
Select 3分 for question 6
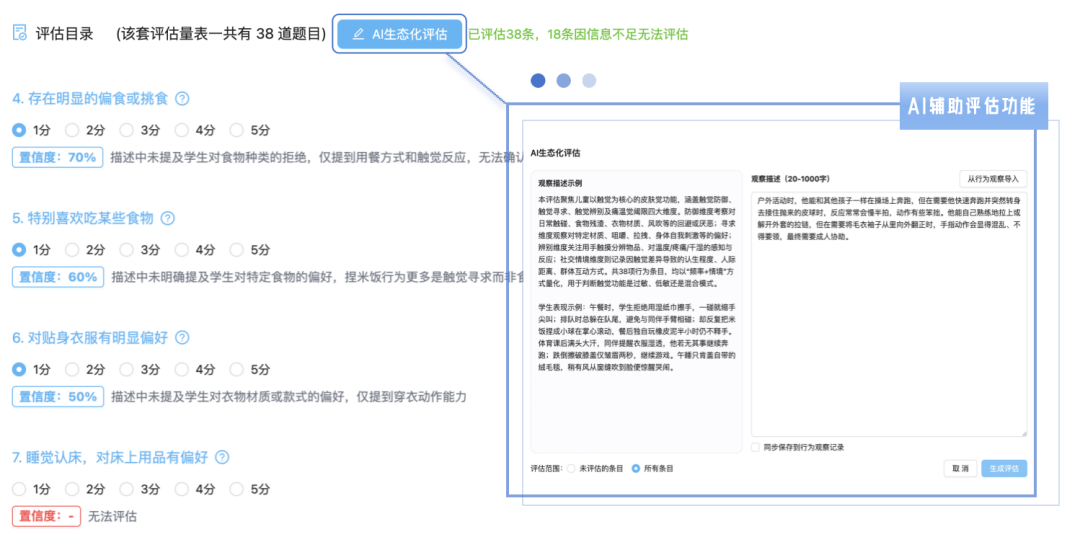point(126,369)
